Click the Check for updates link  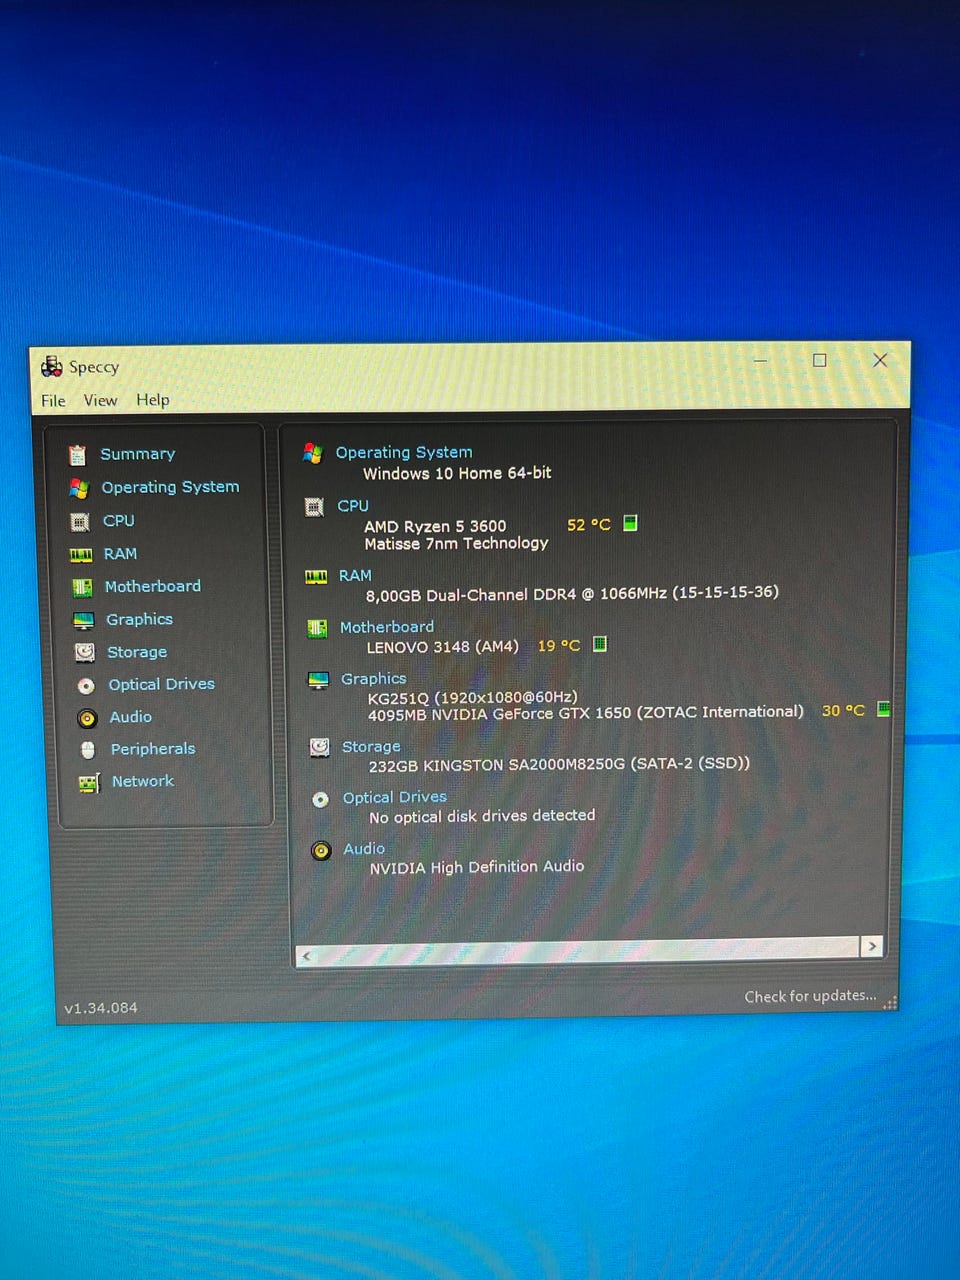pos(810,996)
